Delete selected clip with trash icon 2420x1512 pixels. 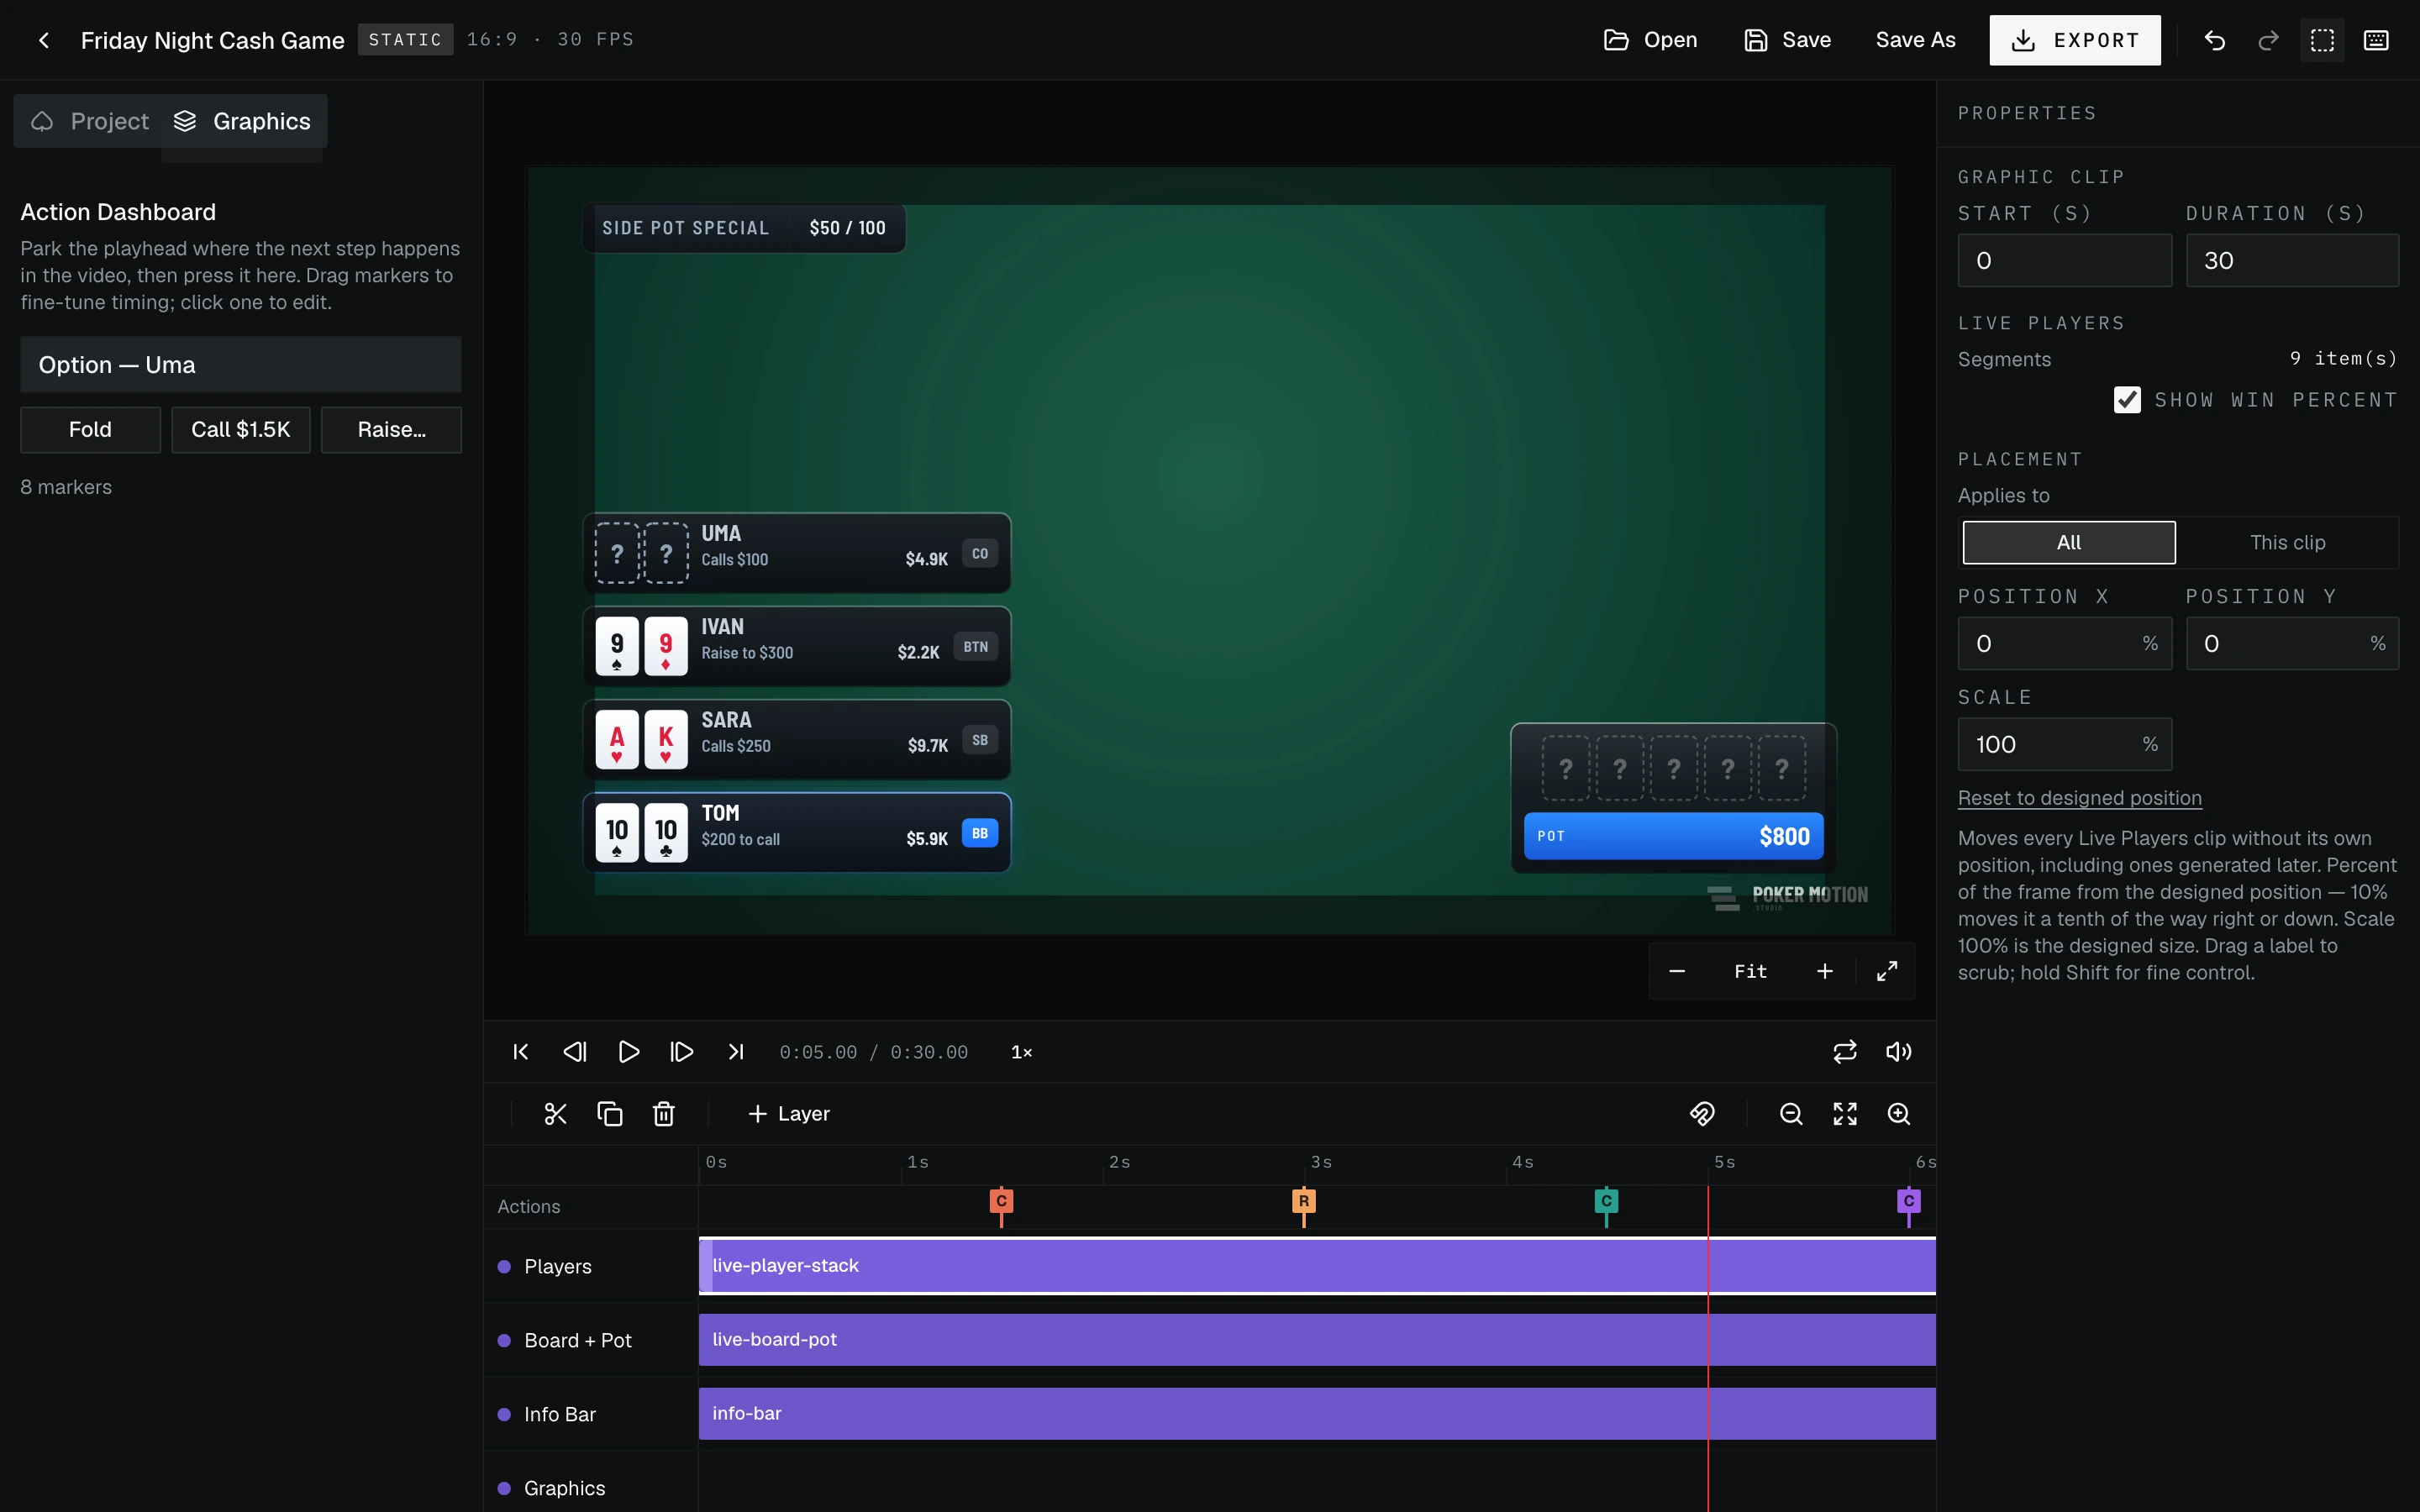coord(664,1114)
